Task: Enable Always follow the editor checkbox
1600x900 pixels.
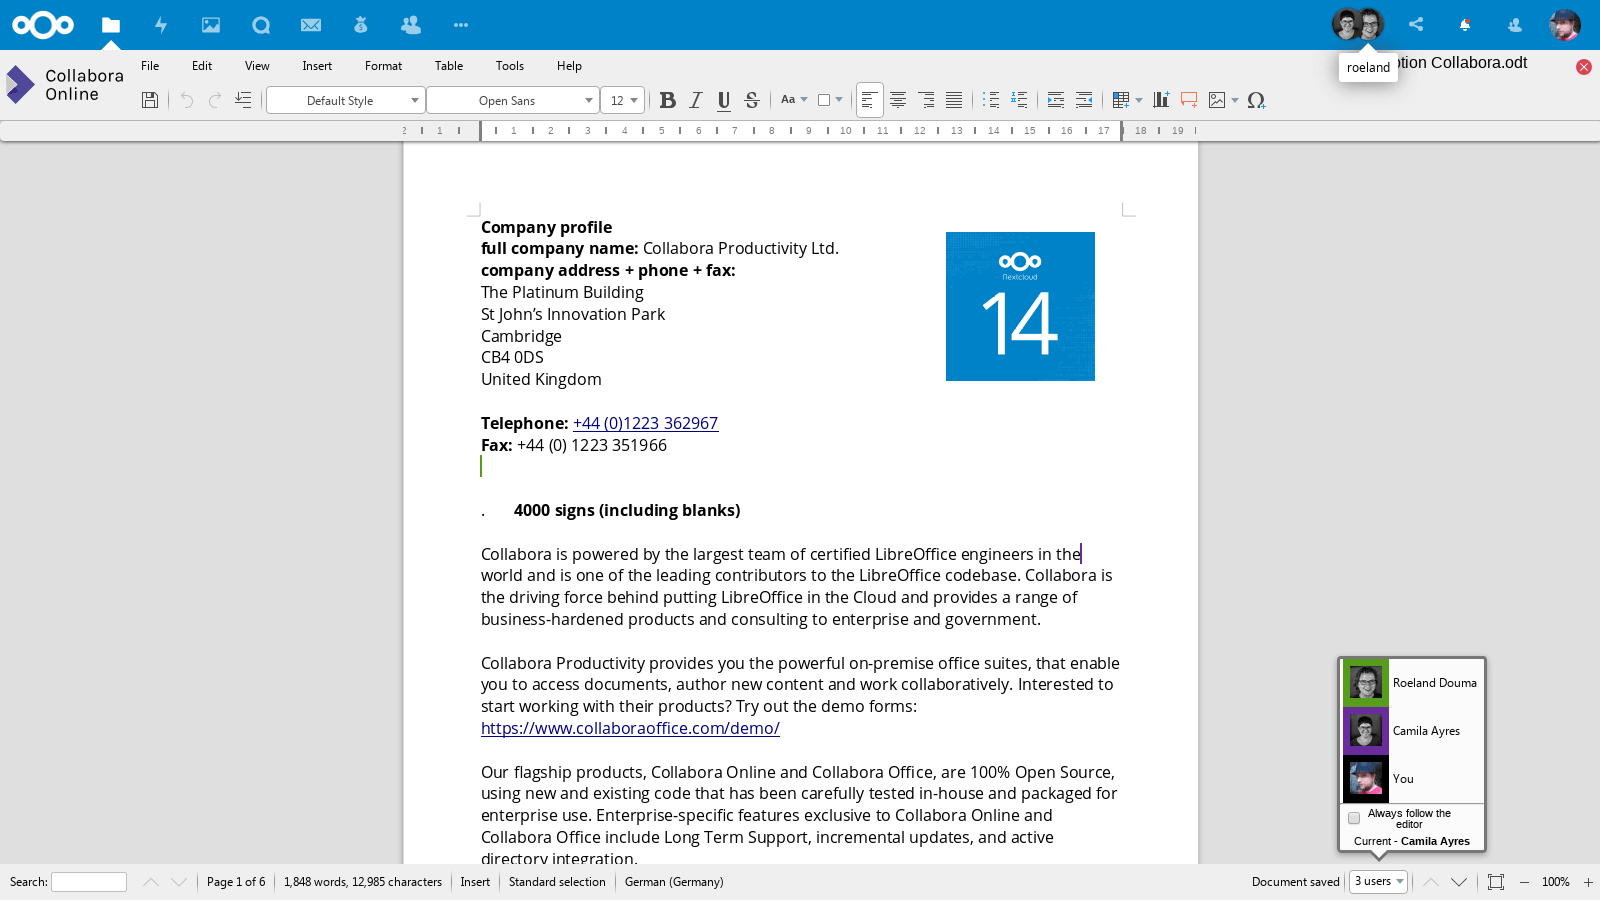Action: 1354,818
